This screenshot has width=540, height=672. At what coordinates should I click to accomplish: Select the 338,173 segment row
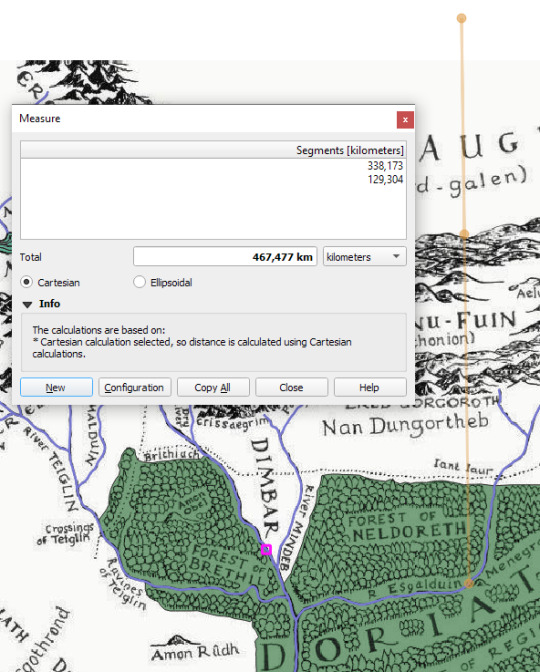pyautogui.click(x=213, y=166)
